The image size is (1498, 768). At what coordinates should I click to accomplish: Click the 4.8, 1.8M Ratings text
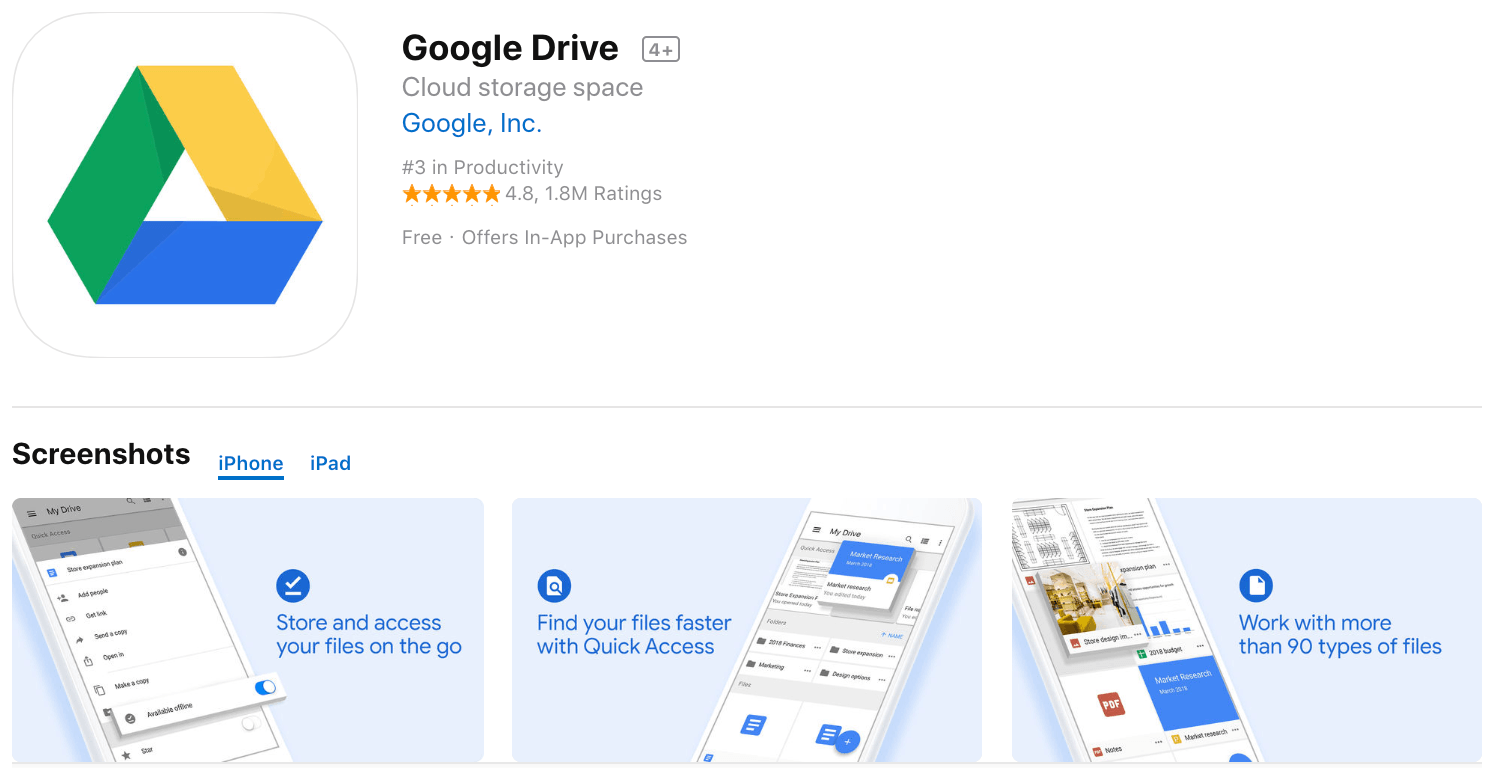coord(583,194)
